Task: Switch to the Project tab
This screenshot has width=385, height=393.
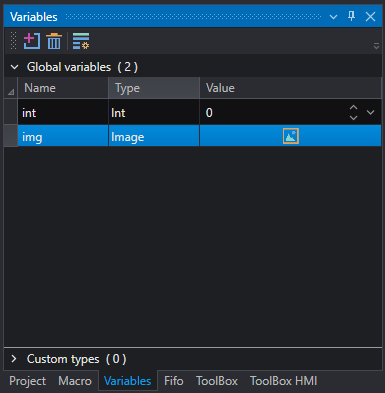Action: click(x=28, y=381)
